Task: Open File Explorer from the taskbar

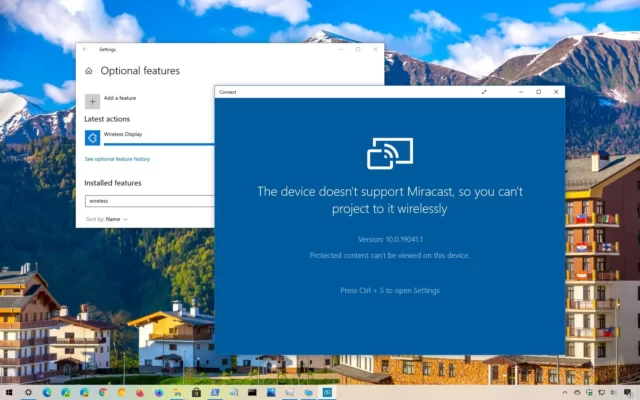Action: point(178,393)
